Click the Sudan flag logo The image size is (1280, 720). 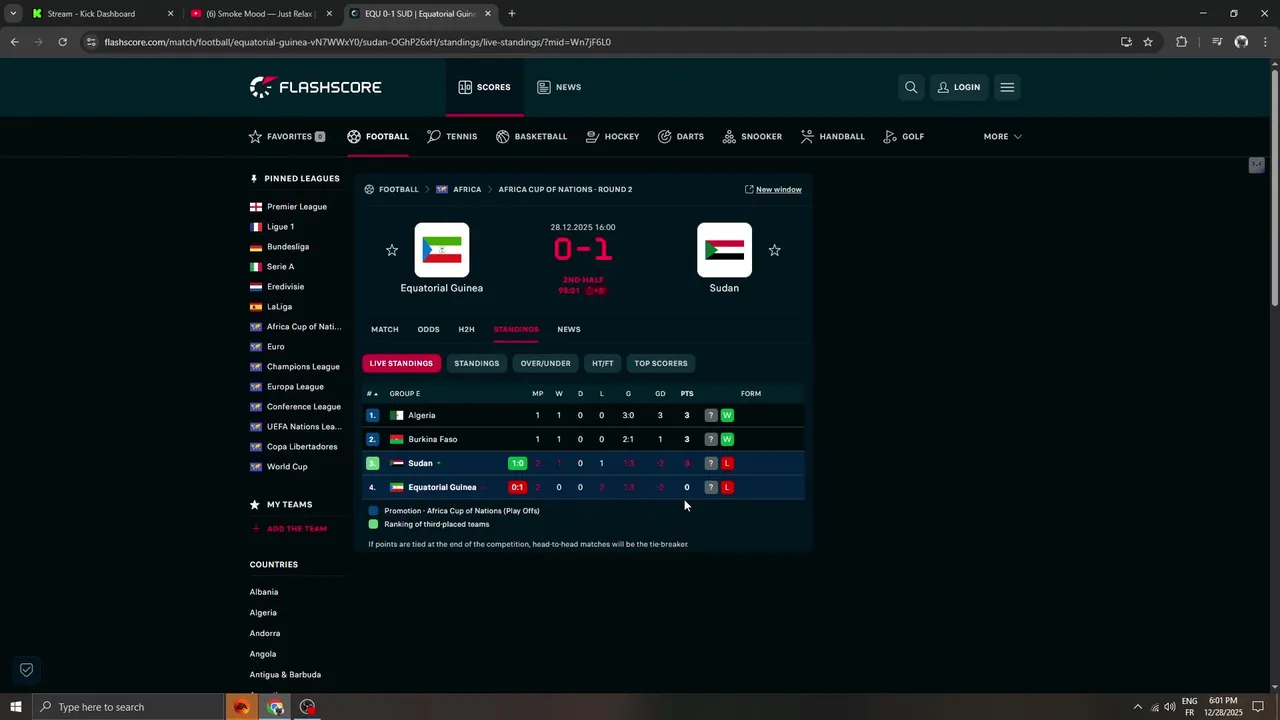coord(724,250)
